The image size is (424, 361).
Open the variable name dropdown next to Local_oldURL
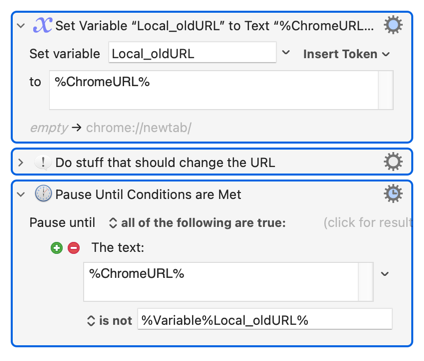tap(286, 52)
